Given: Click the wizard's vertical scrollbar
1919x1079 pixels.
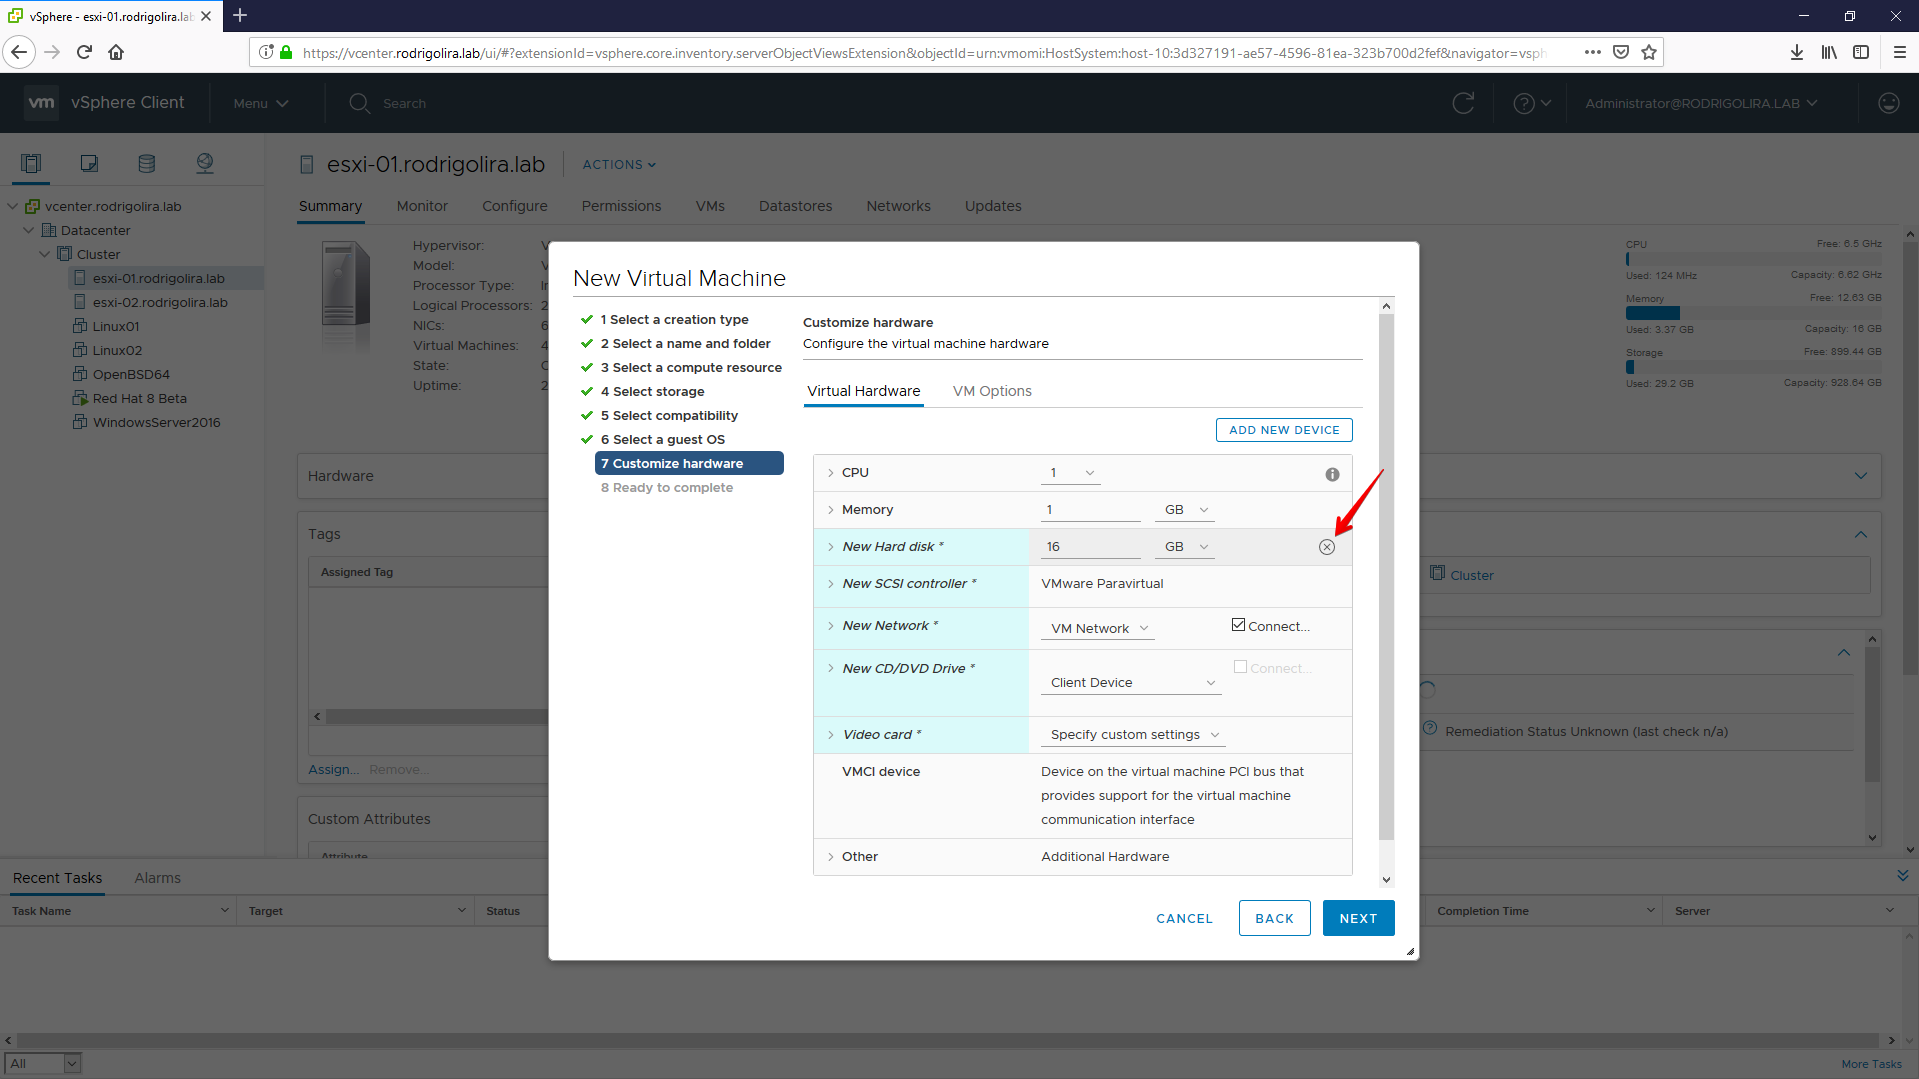Looking at the screenshot, I should click(1385, 580).
